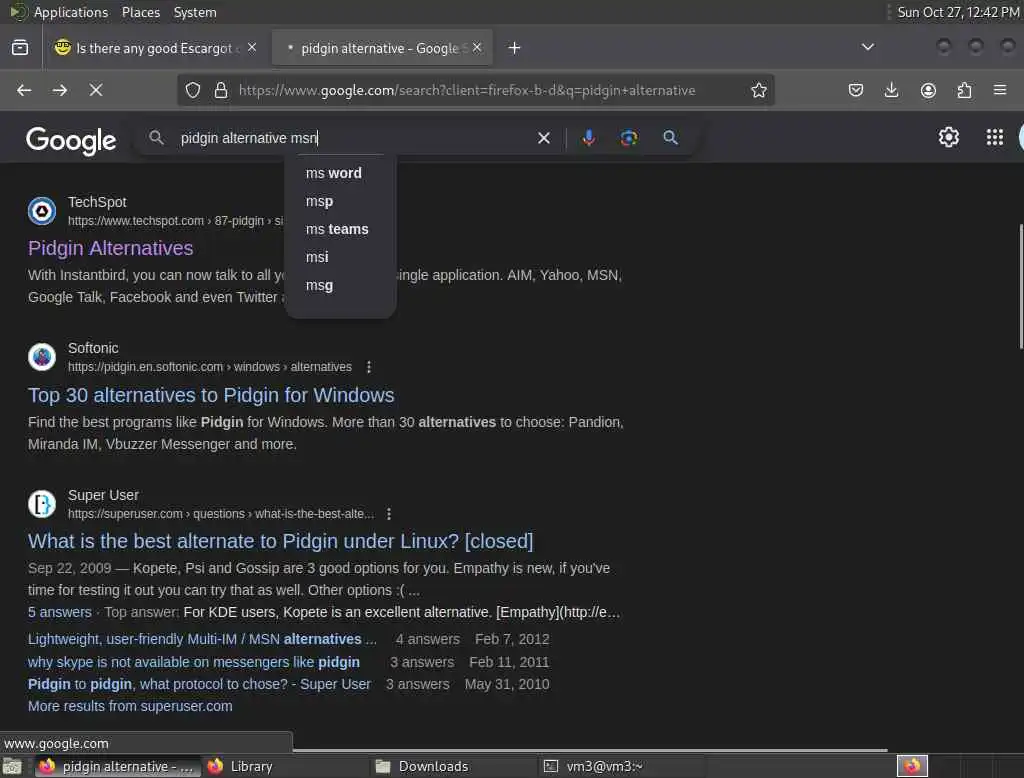Image resolution: width=1024 pixels, height=778 pixels.
Task: Open the Applications menu
Action: 71,12
